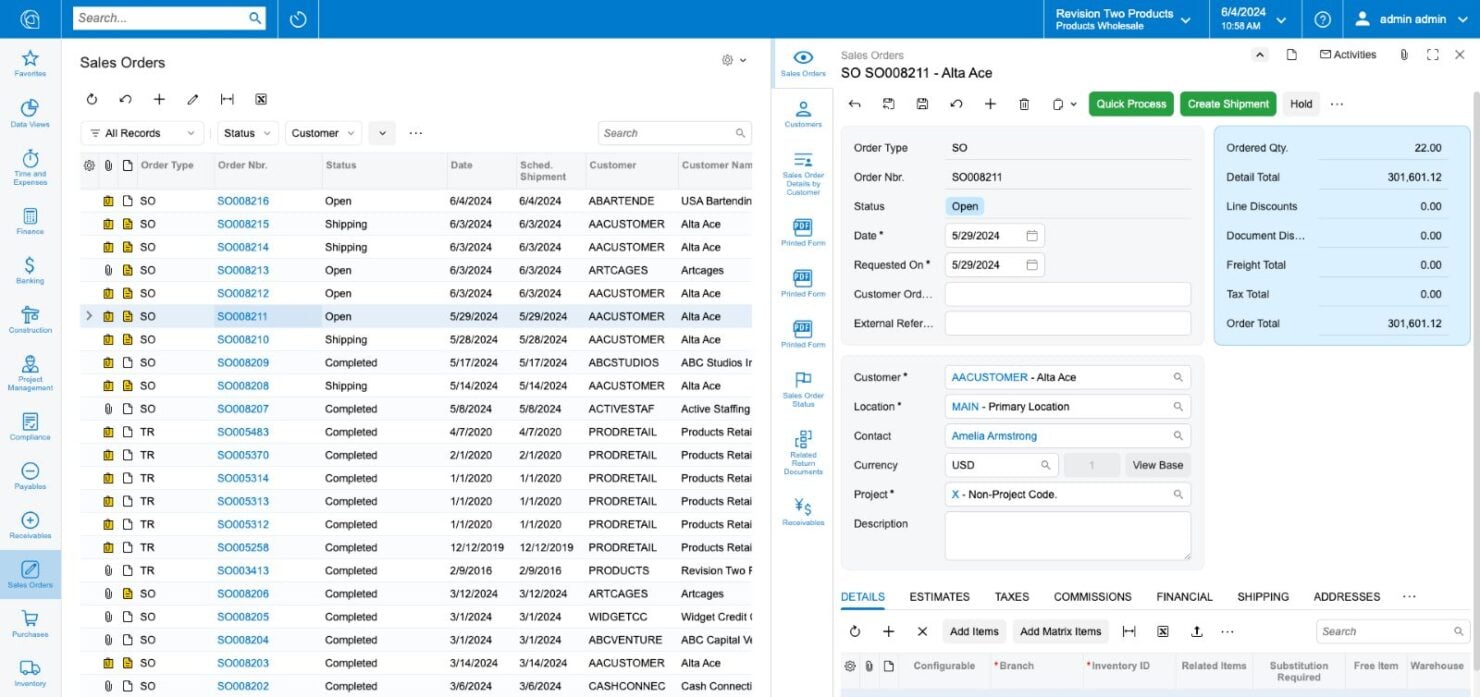Select the Edit pencil icon above the orders grid
Image resolution: width=1480 pixels, height=697 pixels.
click(x=193, y=99)
